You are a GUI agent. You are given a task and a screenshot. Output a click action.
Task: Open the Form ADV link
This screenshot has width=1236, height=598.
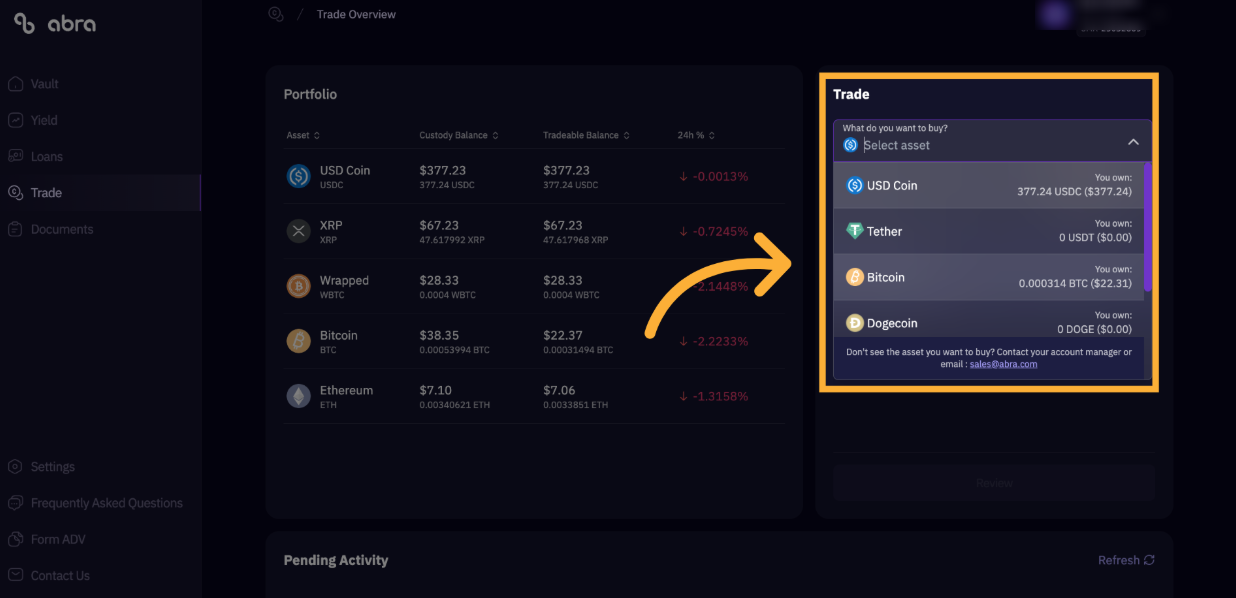[x=59, y=539]
